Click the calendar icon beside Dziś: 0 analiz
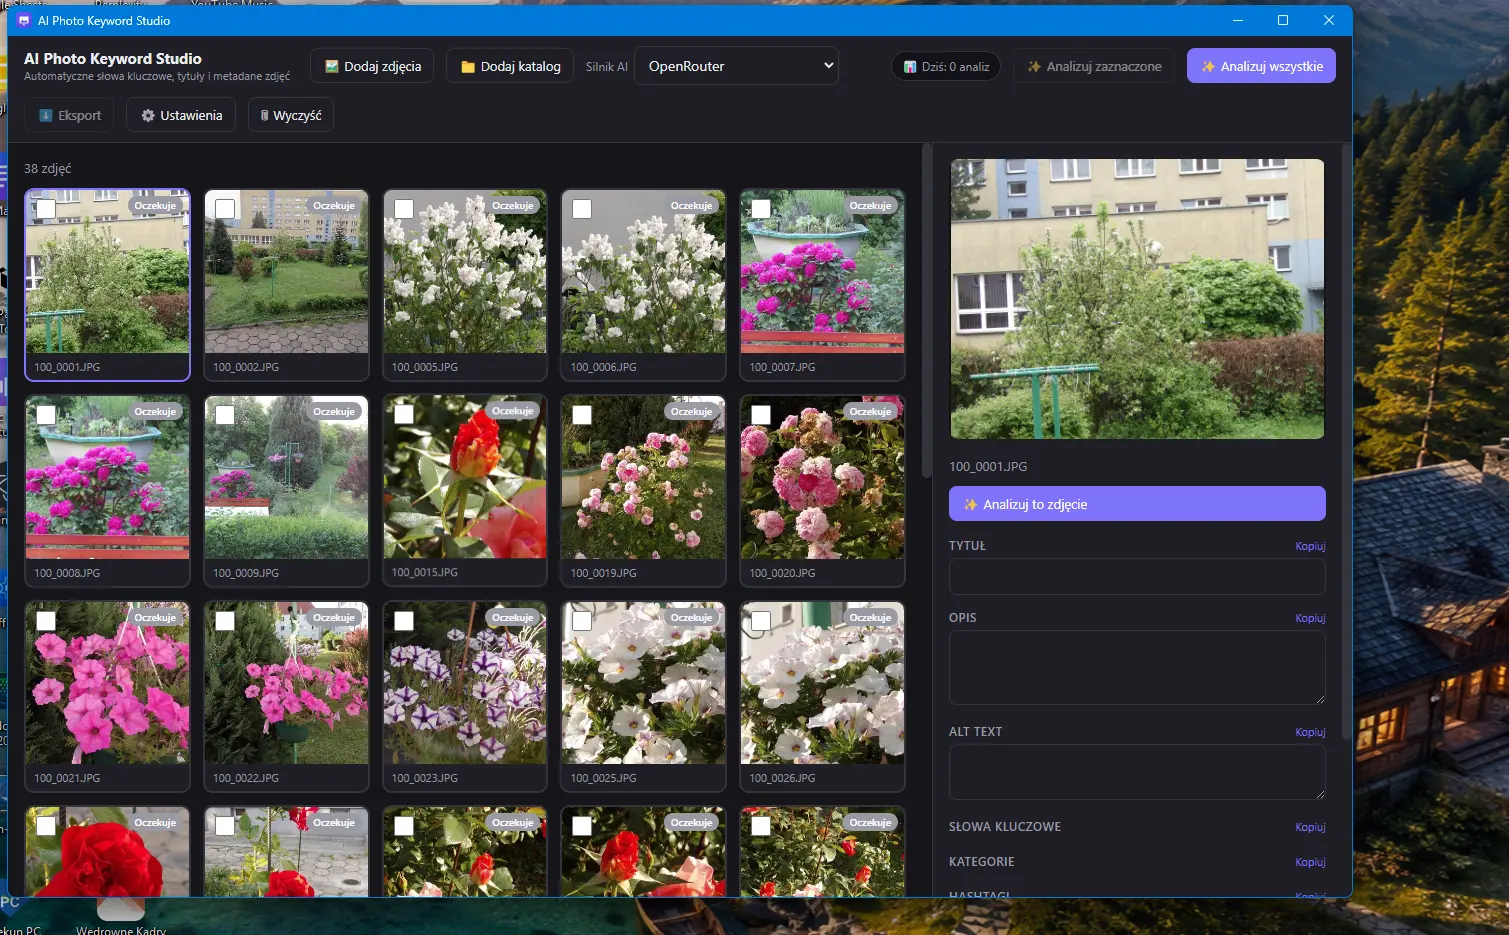The height and width of the screenshot is (935, 1509). pyautogui.click(x=910, y=67)
